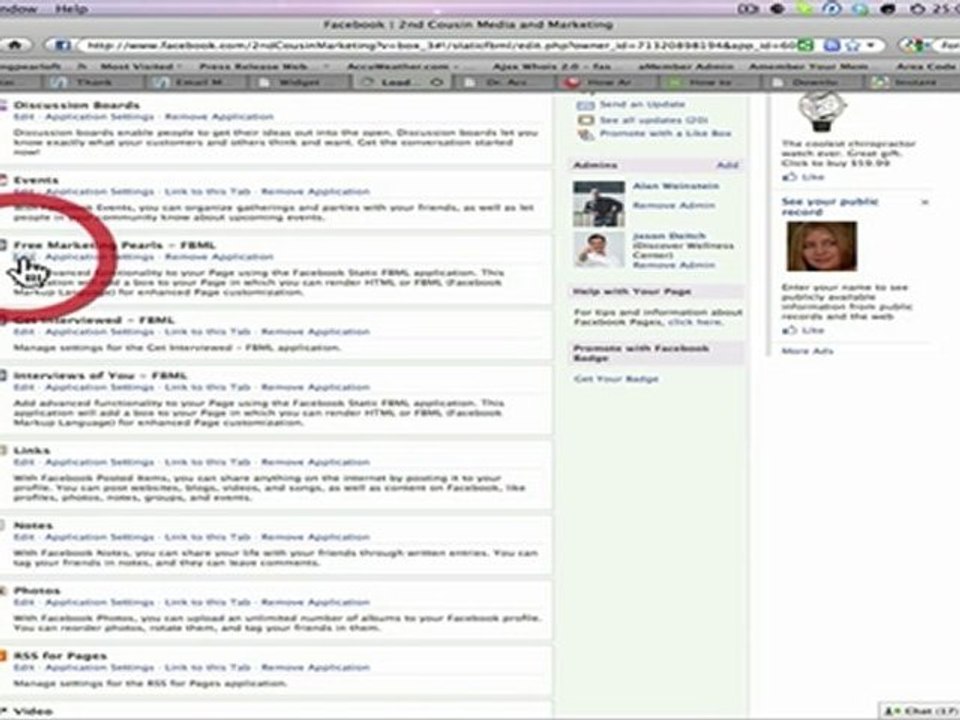The width and height of the screenshot is (960, 720).
Task: Click the Links application icon
Action: click(3, 451)
